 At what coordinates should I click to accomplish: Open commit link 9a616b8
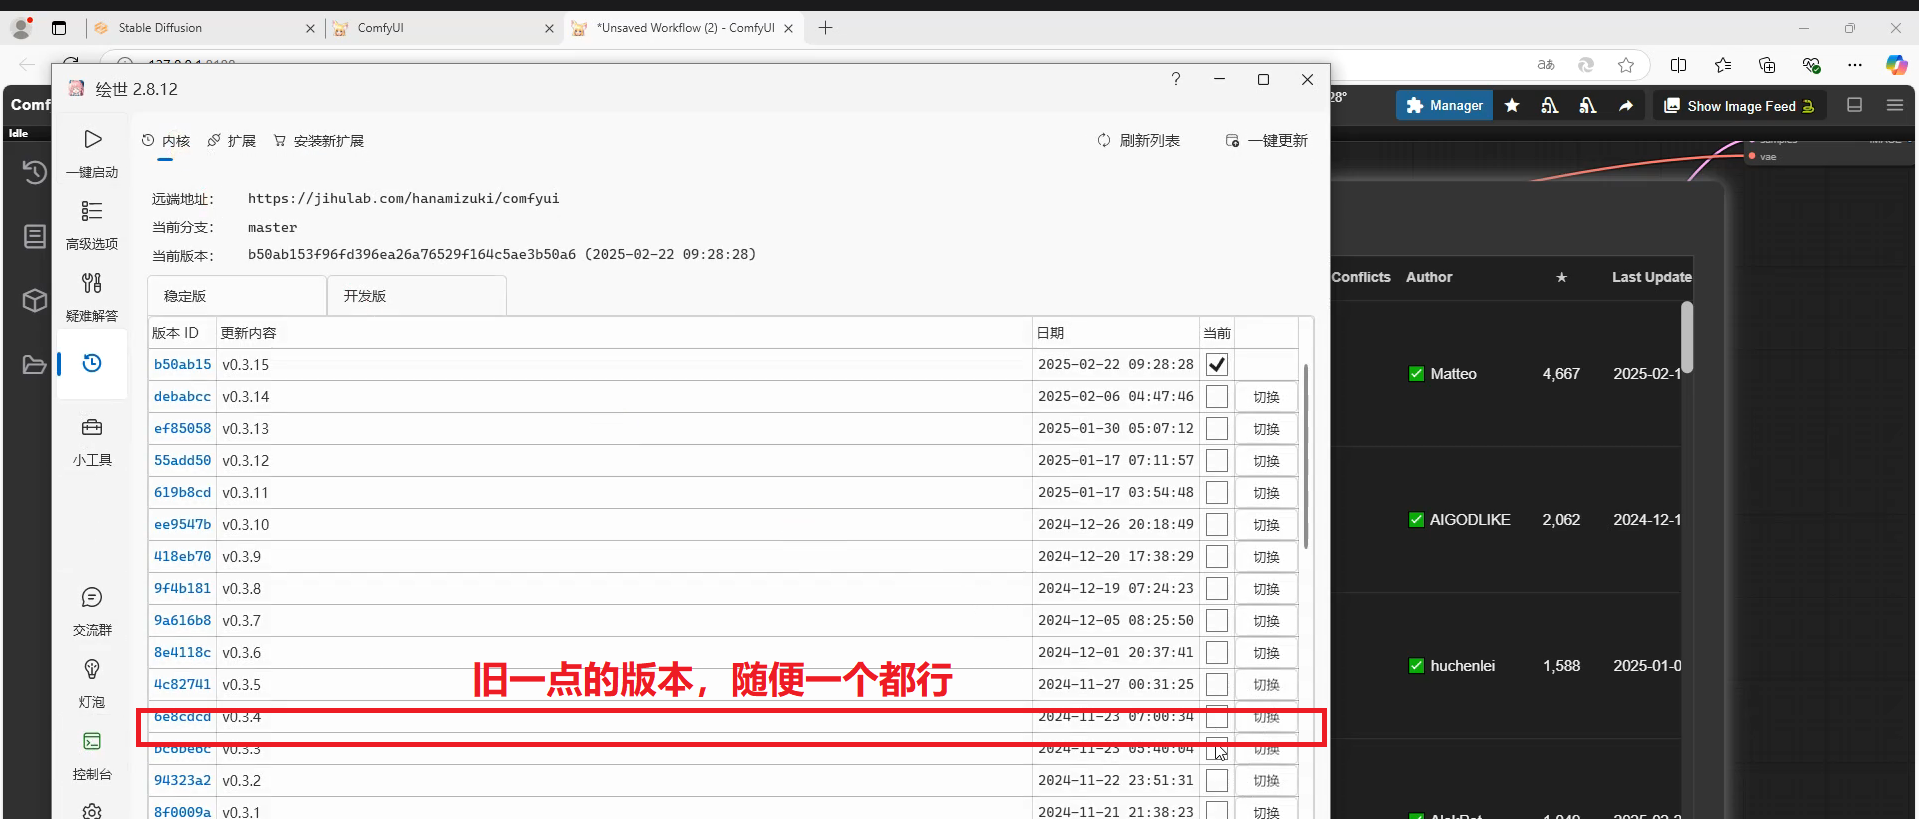(x=183, y=621)
